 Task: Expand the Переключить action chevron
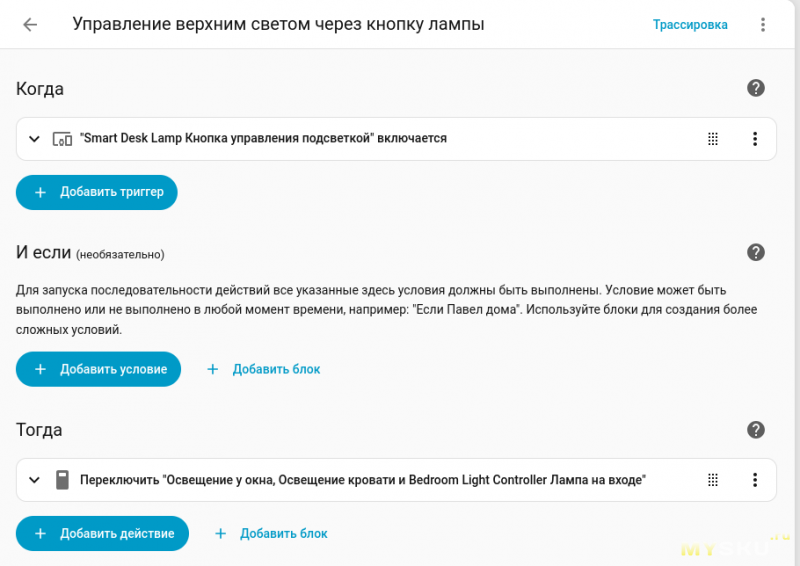pos(34,480)
